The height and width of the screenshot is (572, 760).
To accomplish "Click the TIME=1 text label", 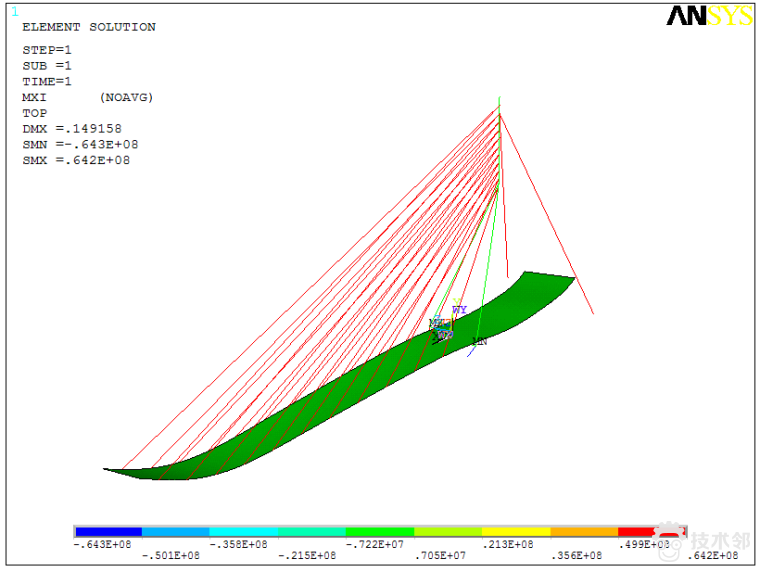I will point(47,81).
